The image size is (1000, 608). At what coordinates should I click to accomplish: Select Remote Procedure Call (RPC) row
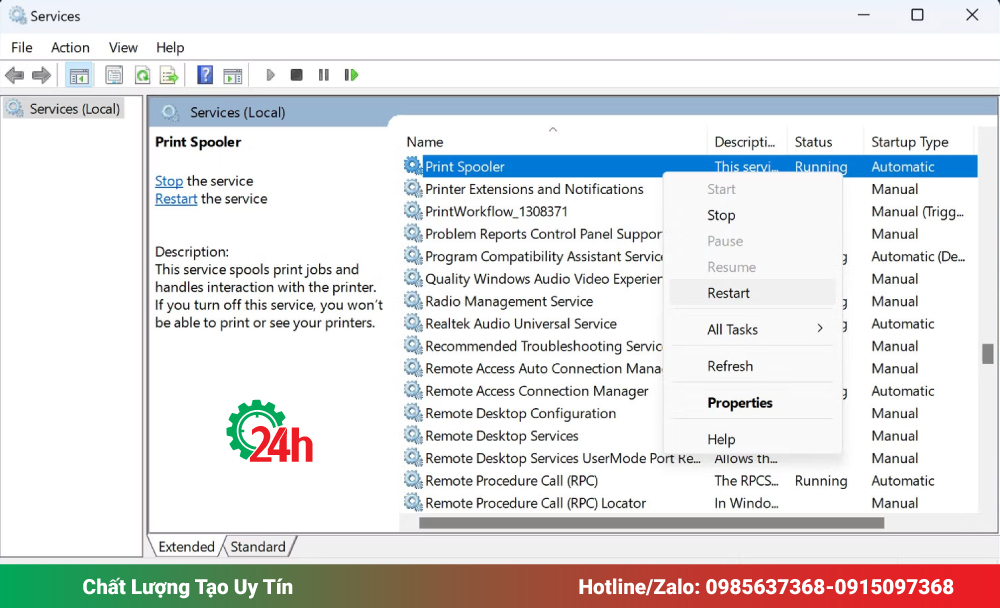511,480
